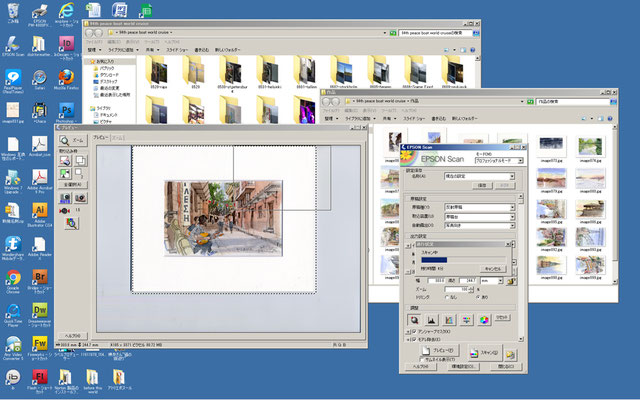Click the AUTO camera exposure icon in Preview
The width and height of the screenshot is (640, 400).
tap(65, 198)
